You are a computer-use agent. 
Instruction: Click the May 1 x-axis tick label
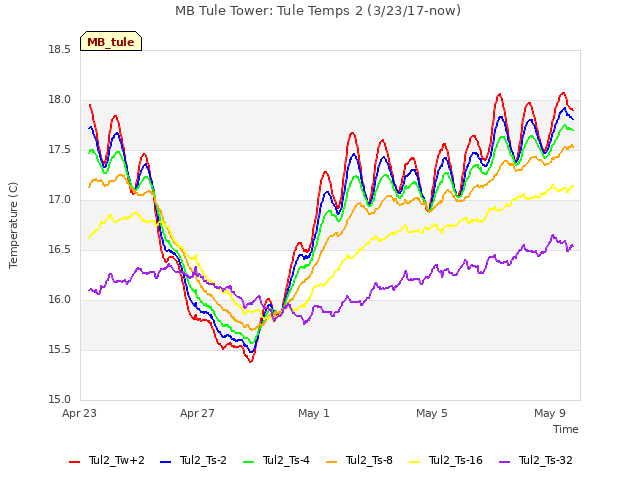coord(314,413)
